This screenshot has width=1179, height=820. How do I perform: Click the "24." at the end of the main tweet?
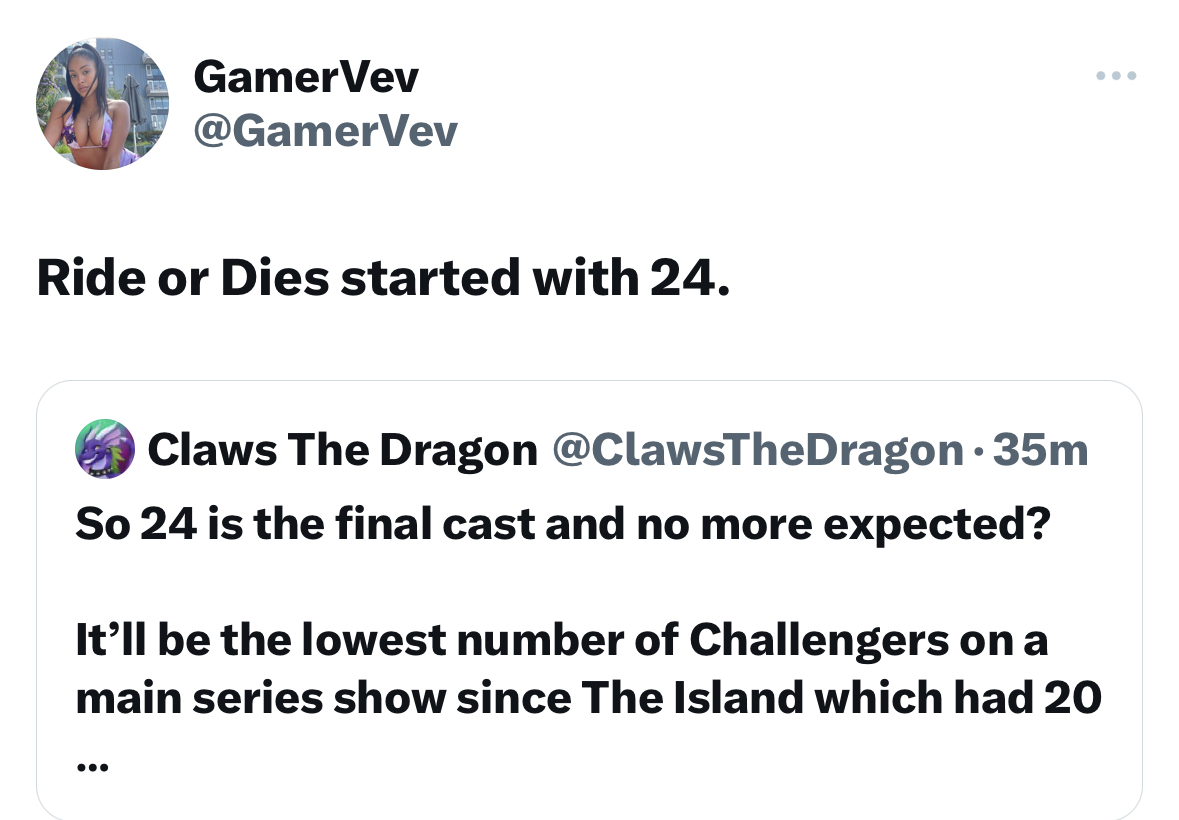click(x=690, y=277)
